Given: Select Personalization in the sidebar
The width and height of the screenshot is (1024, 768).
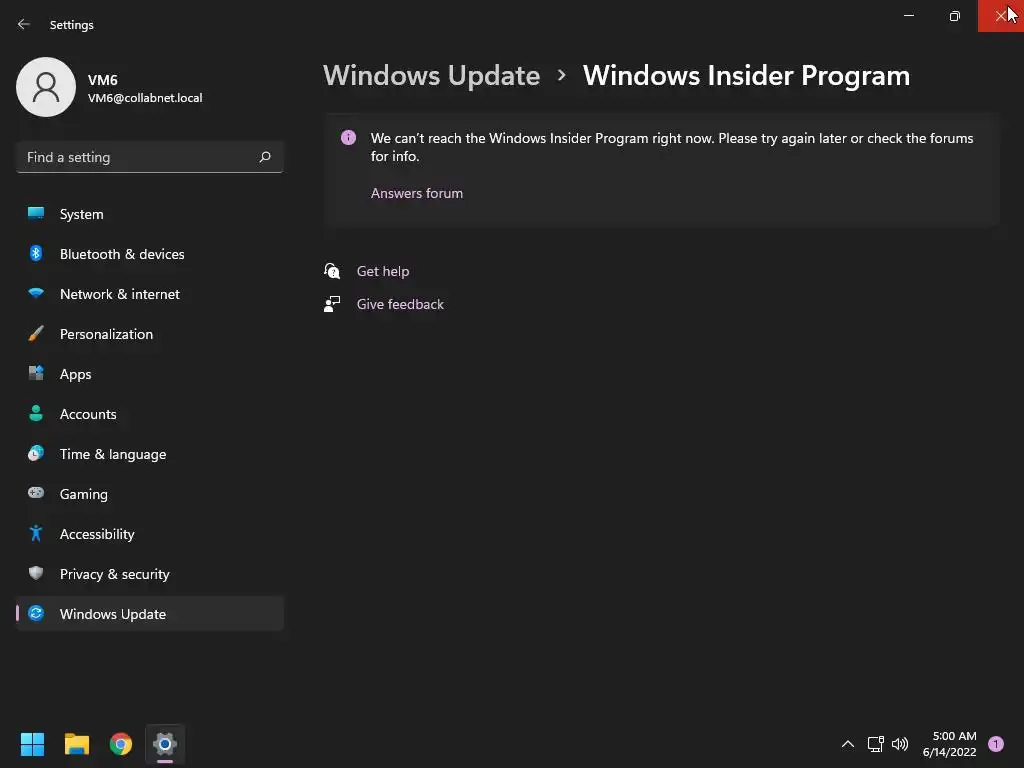Looking at the screenshot, I should tap(150, 334).
